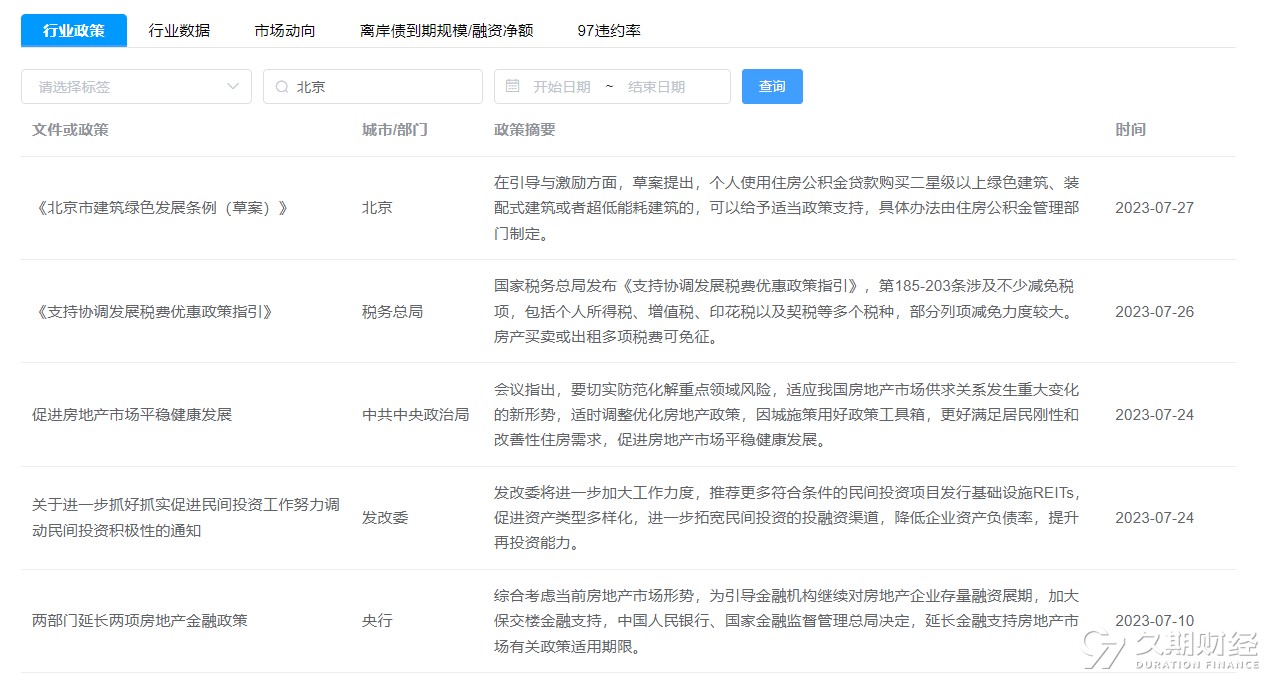Click the 政策摘要 column header

[524, 130]
